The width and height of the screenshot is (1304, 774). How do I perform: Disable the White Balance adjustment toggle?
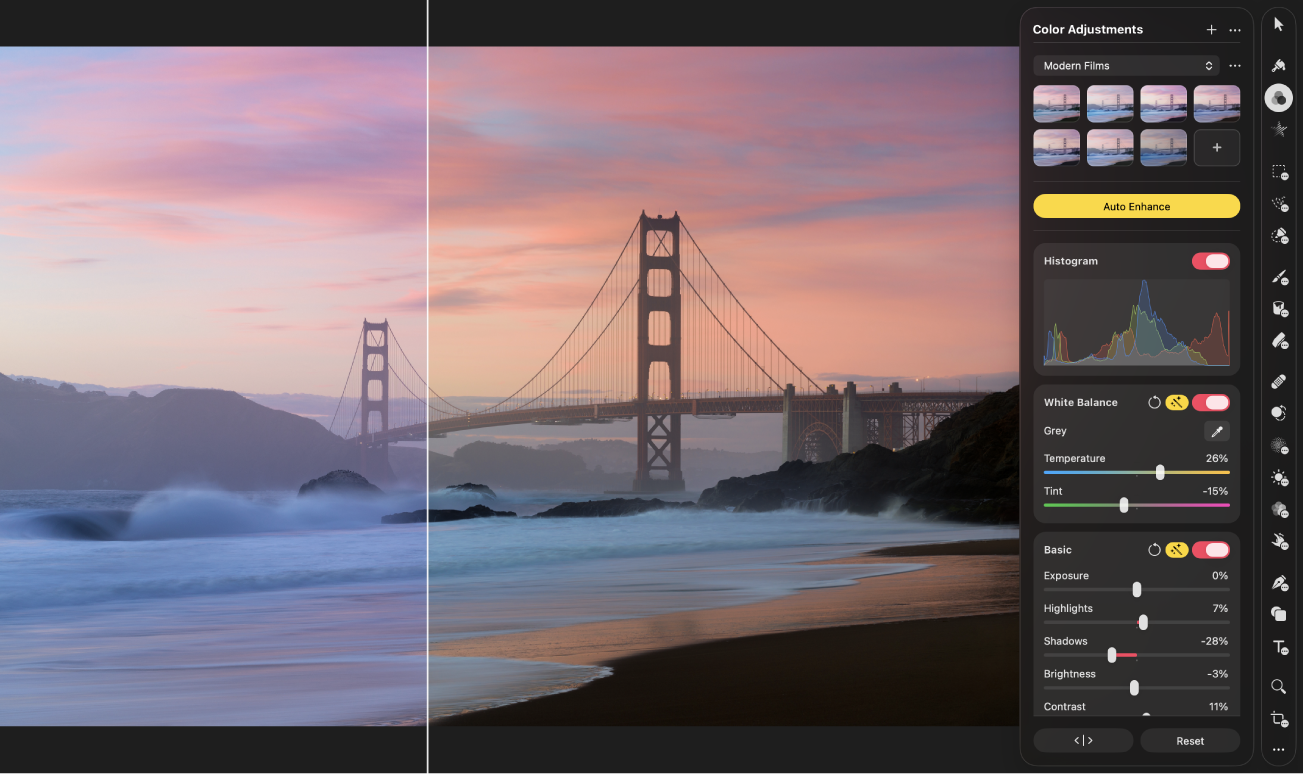(x=1211, y=402)
